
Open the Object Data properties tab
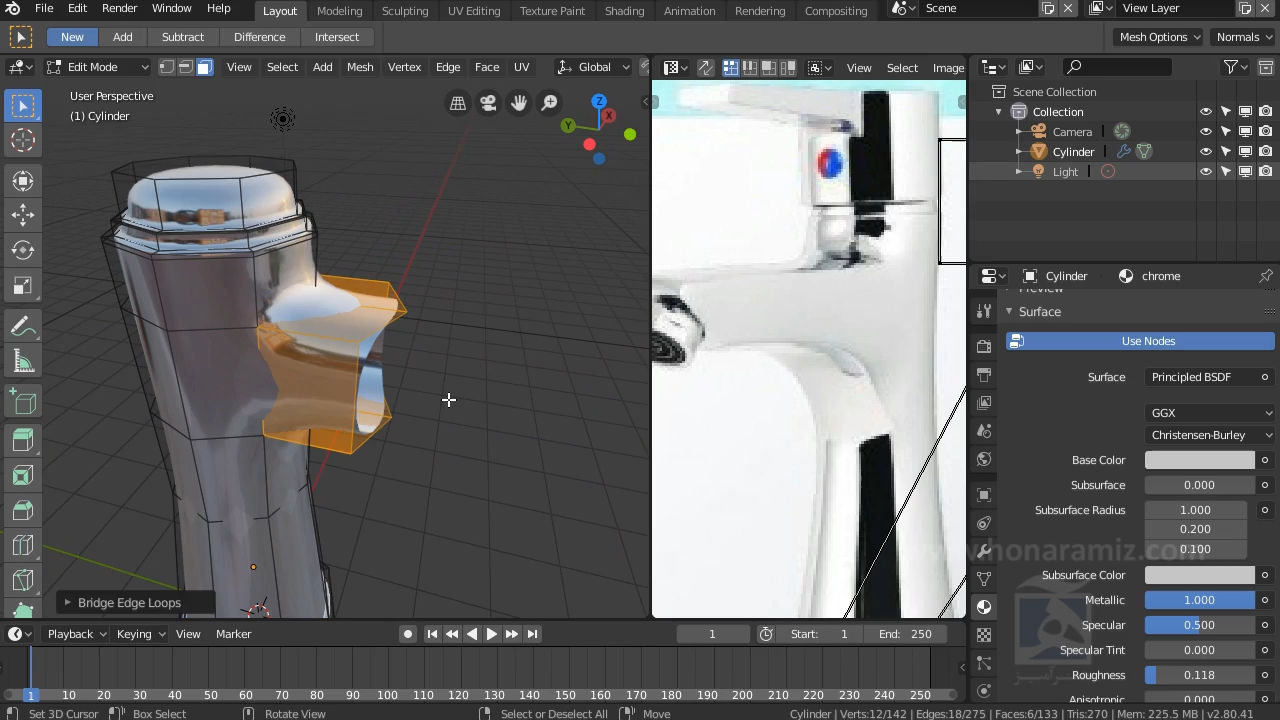pos(984,579)
